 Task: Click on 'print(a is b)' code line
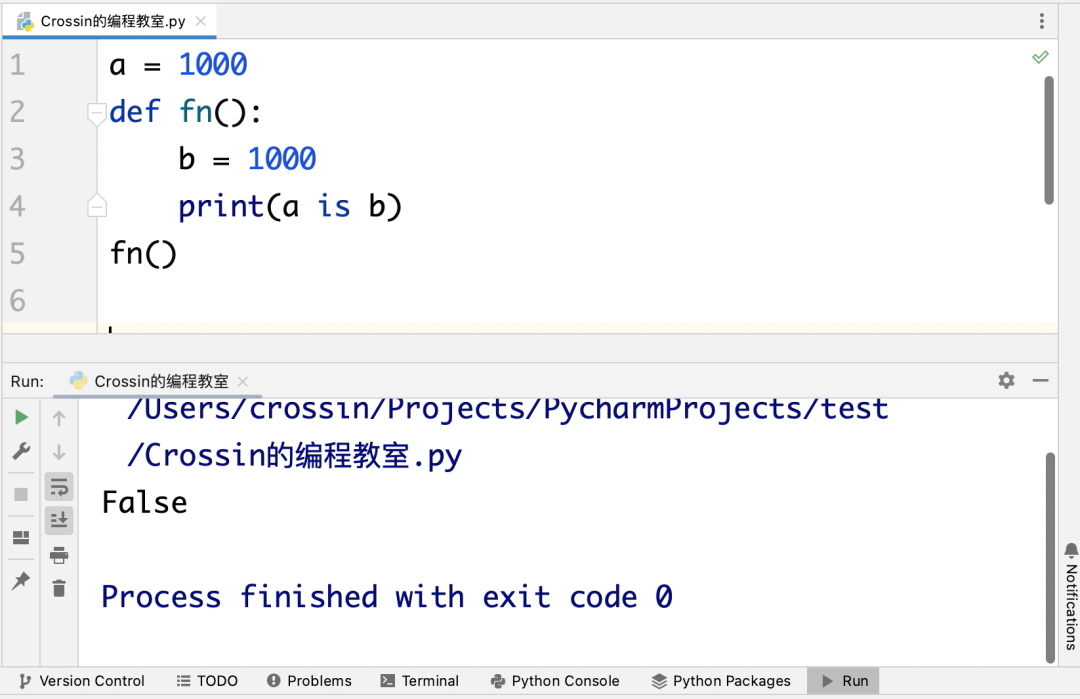coord(289,207)
